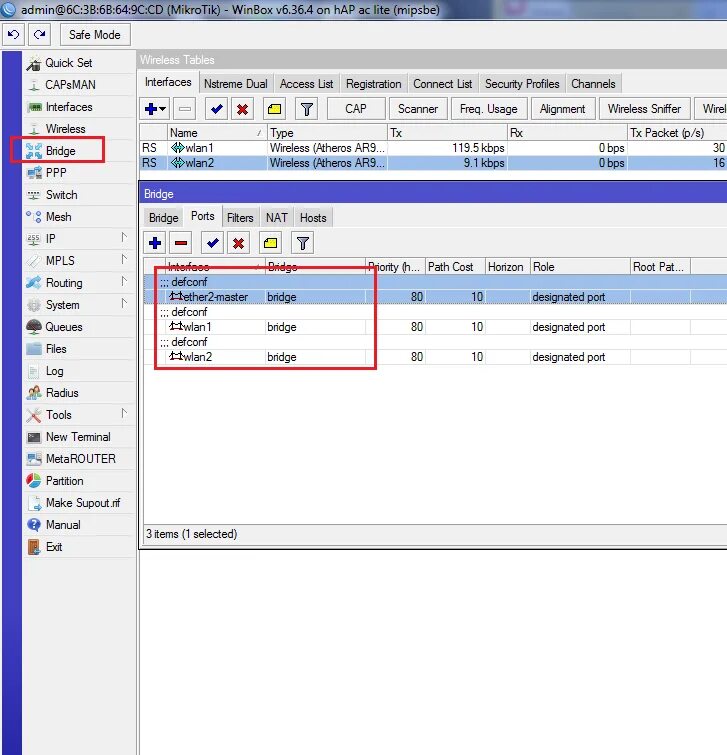Switch to the NAT tab in Bridge window
727x755 pixels.
[277, 218]
